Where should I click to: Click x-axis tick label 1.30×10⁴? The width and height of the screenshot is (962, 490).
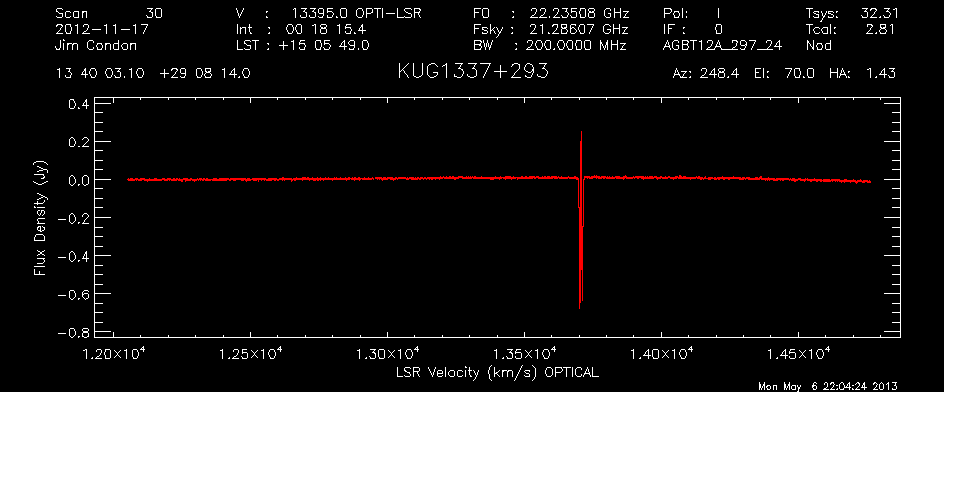pyautogui.click(x=388, y=354)
